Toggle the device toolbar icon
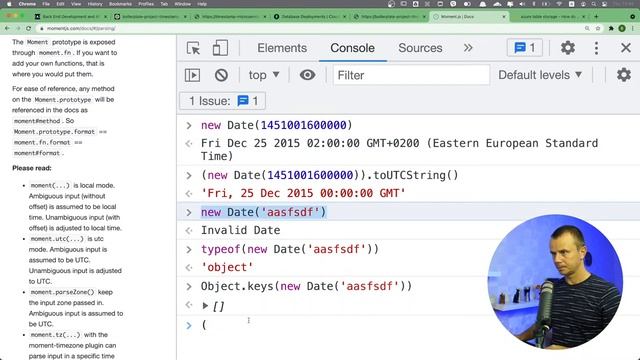Screen dimensions: 640x360 click(220, 48)
